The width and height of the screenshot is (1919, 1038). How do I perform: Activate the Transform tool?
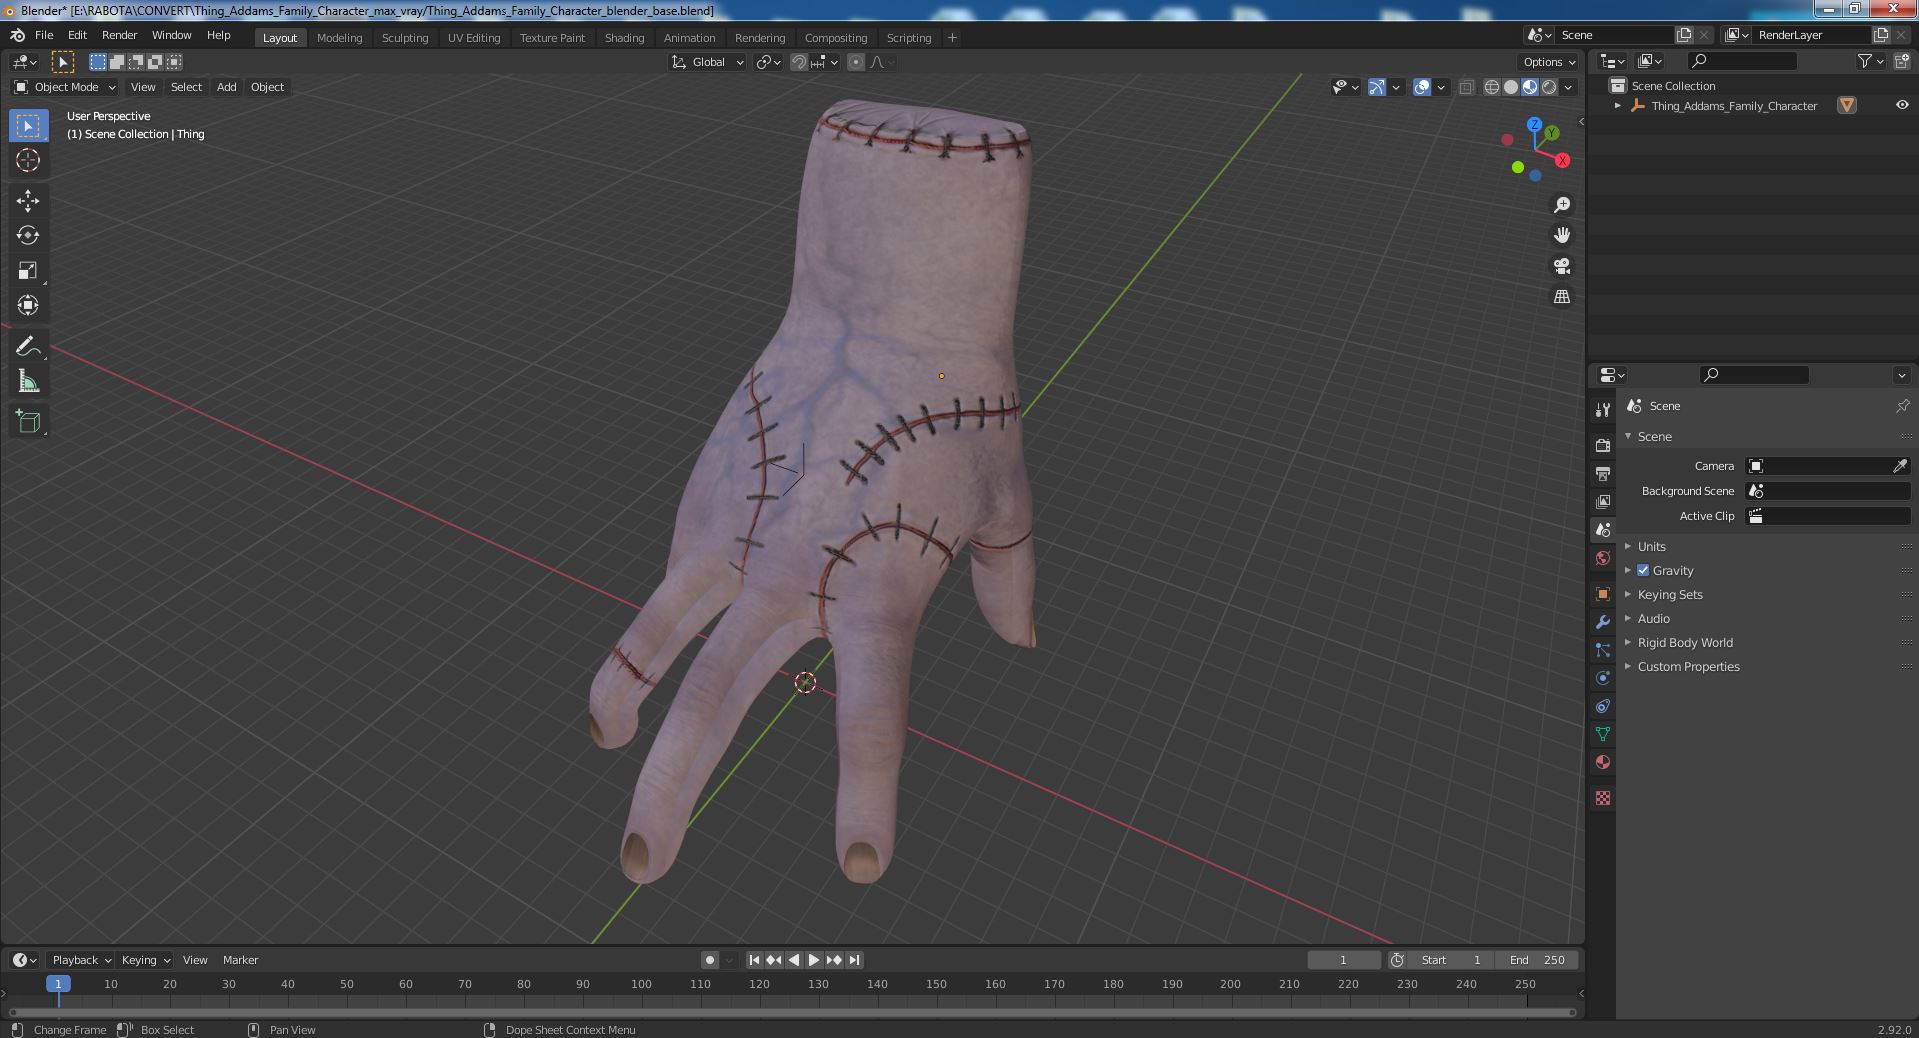28,305
